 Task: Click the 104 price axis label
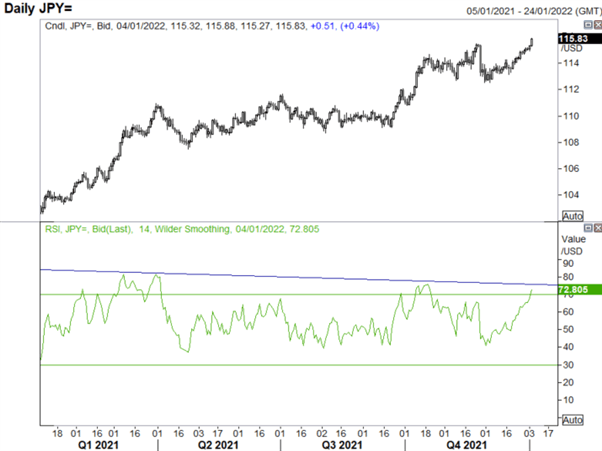[571, 195]
